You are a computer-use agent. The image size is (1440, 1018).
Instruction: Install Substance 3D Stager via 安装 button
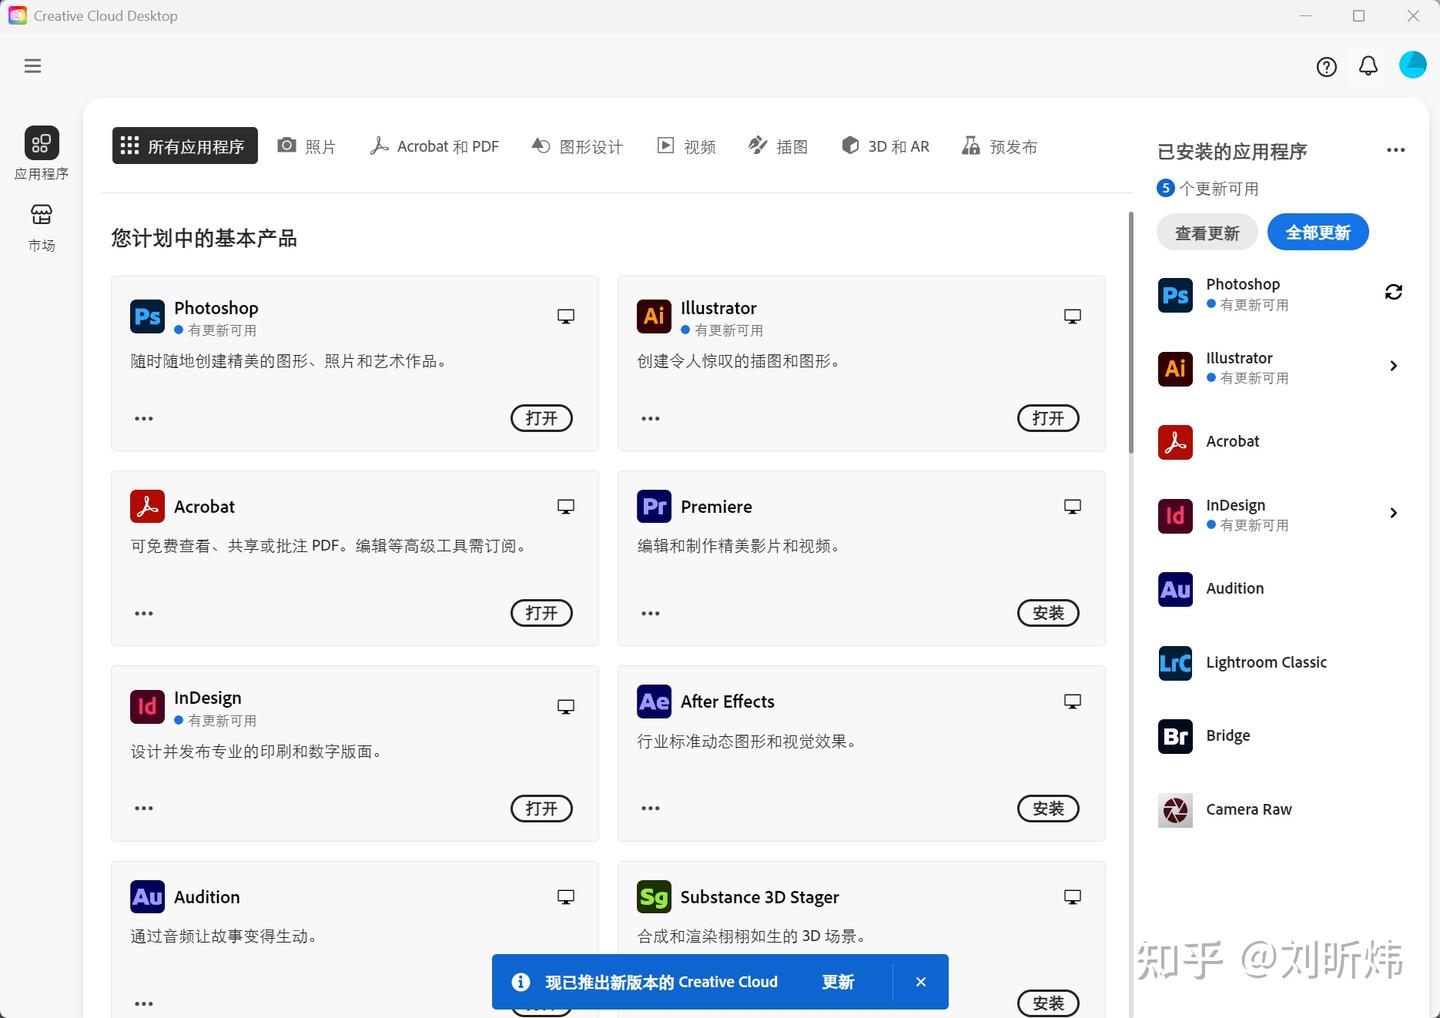pyautogui.click(x=1048, y=1003)
